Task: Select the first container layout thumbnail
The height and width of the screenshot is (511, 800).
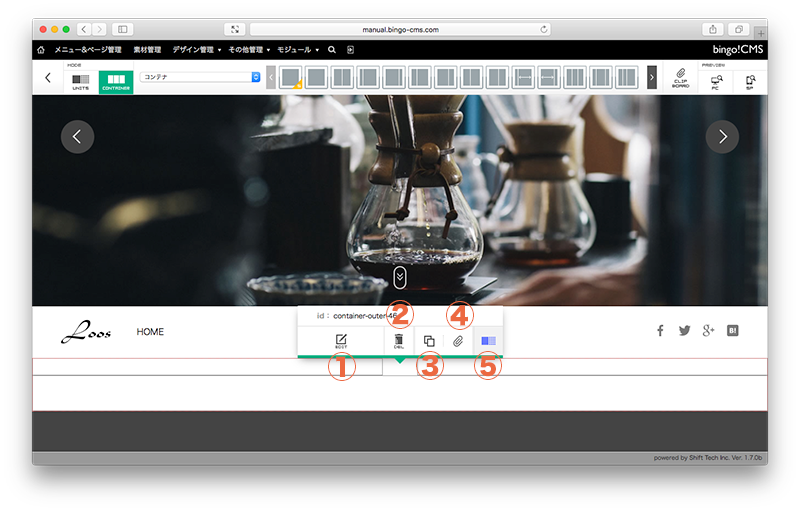Action: (290, 77)
